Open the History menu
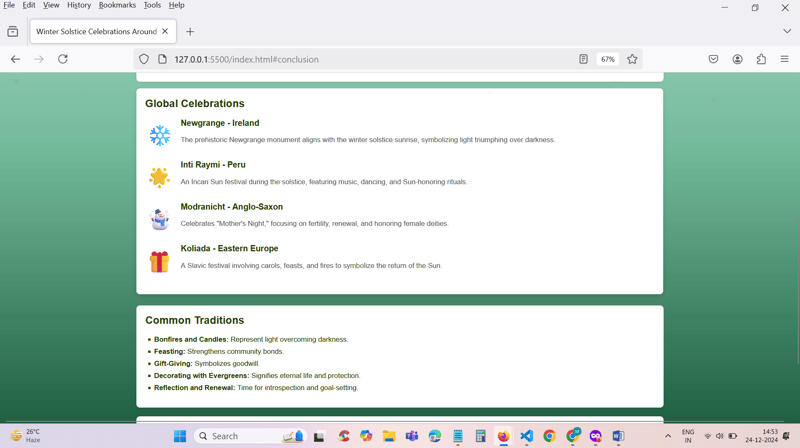Image resolution: width=800 pixels, height=448 pixels. tap(79, 5)
